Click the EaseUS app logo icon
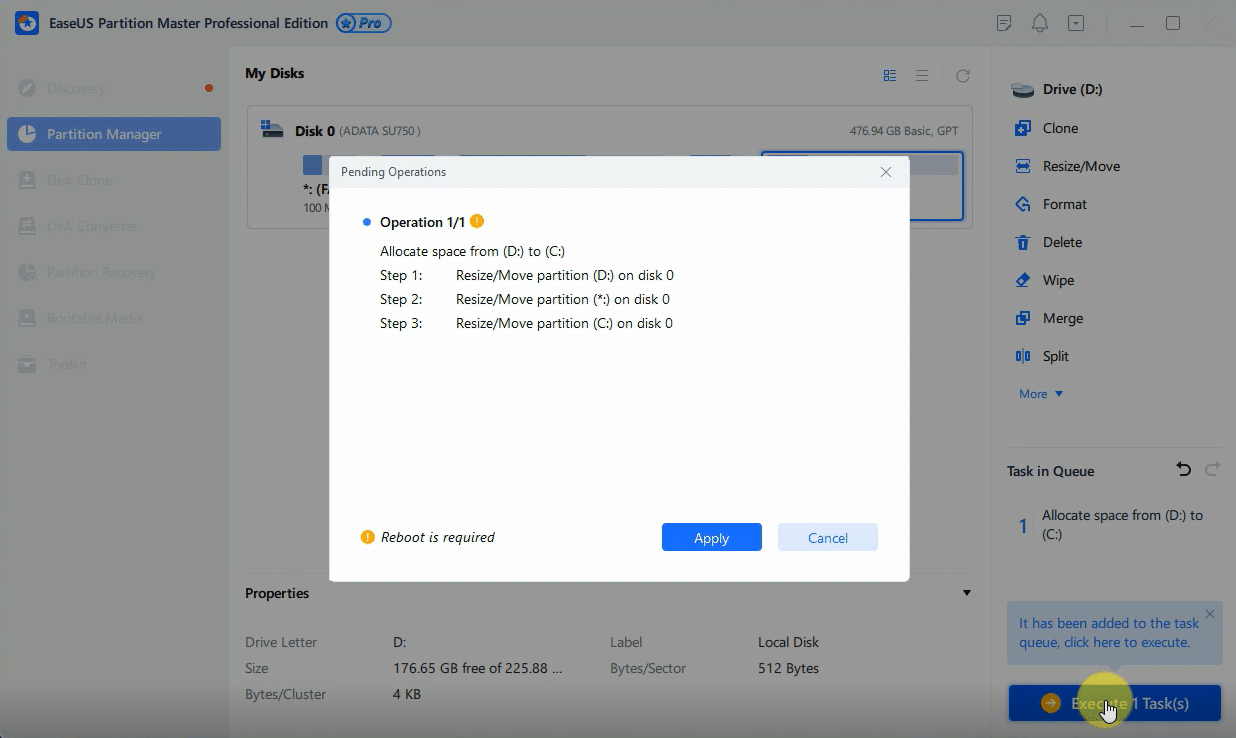Image resolution: width=1236 pixels, height=738 pixels. tap(27, 23)
